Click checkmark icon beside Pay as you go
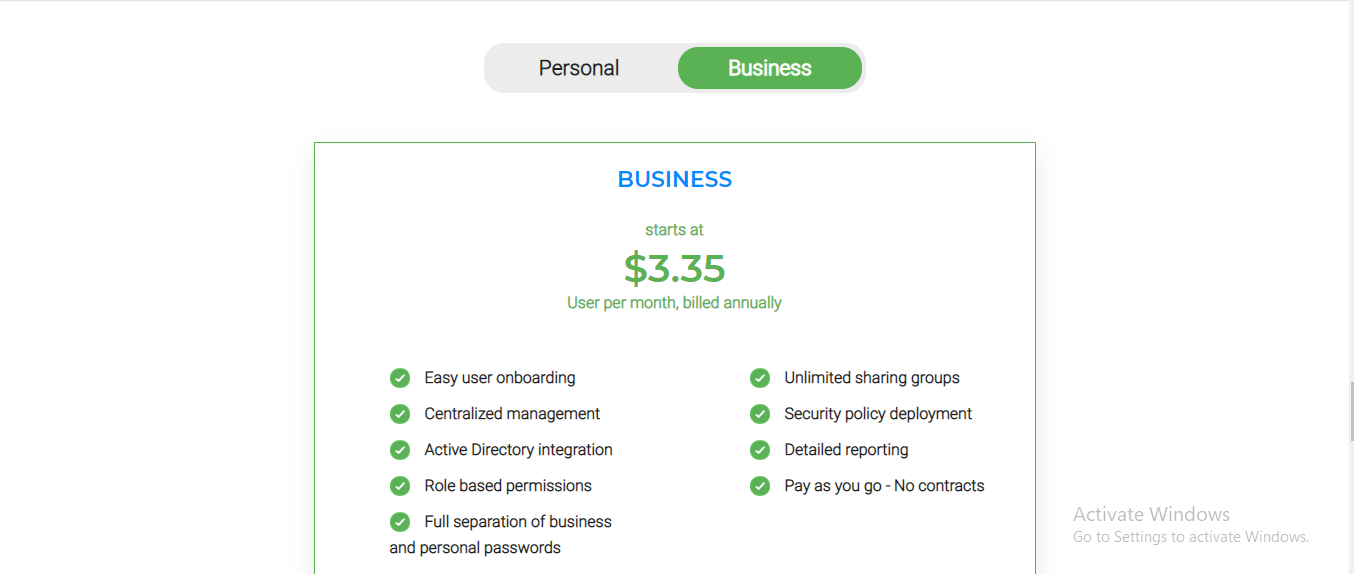 (x=760, y=486)
